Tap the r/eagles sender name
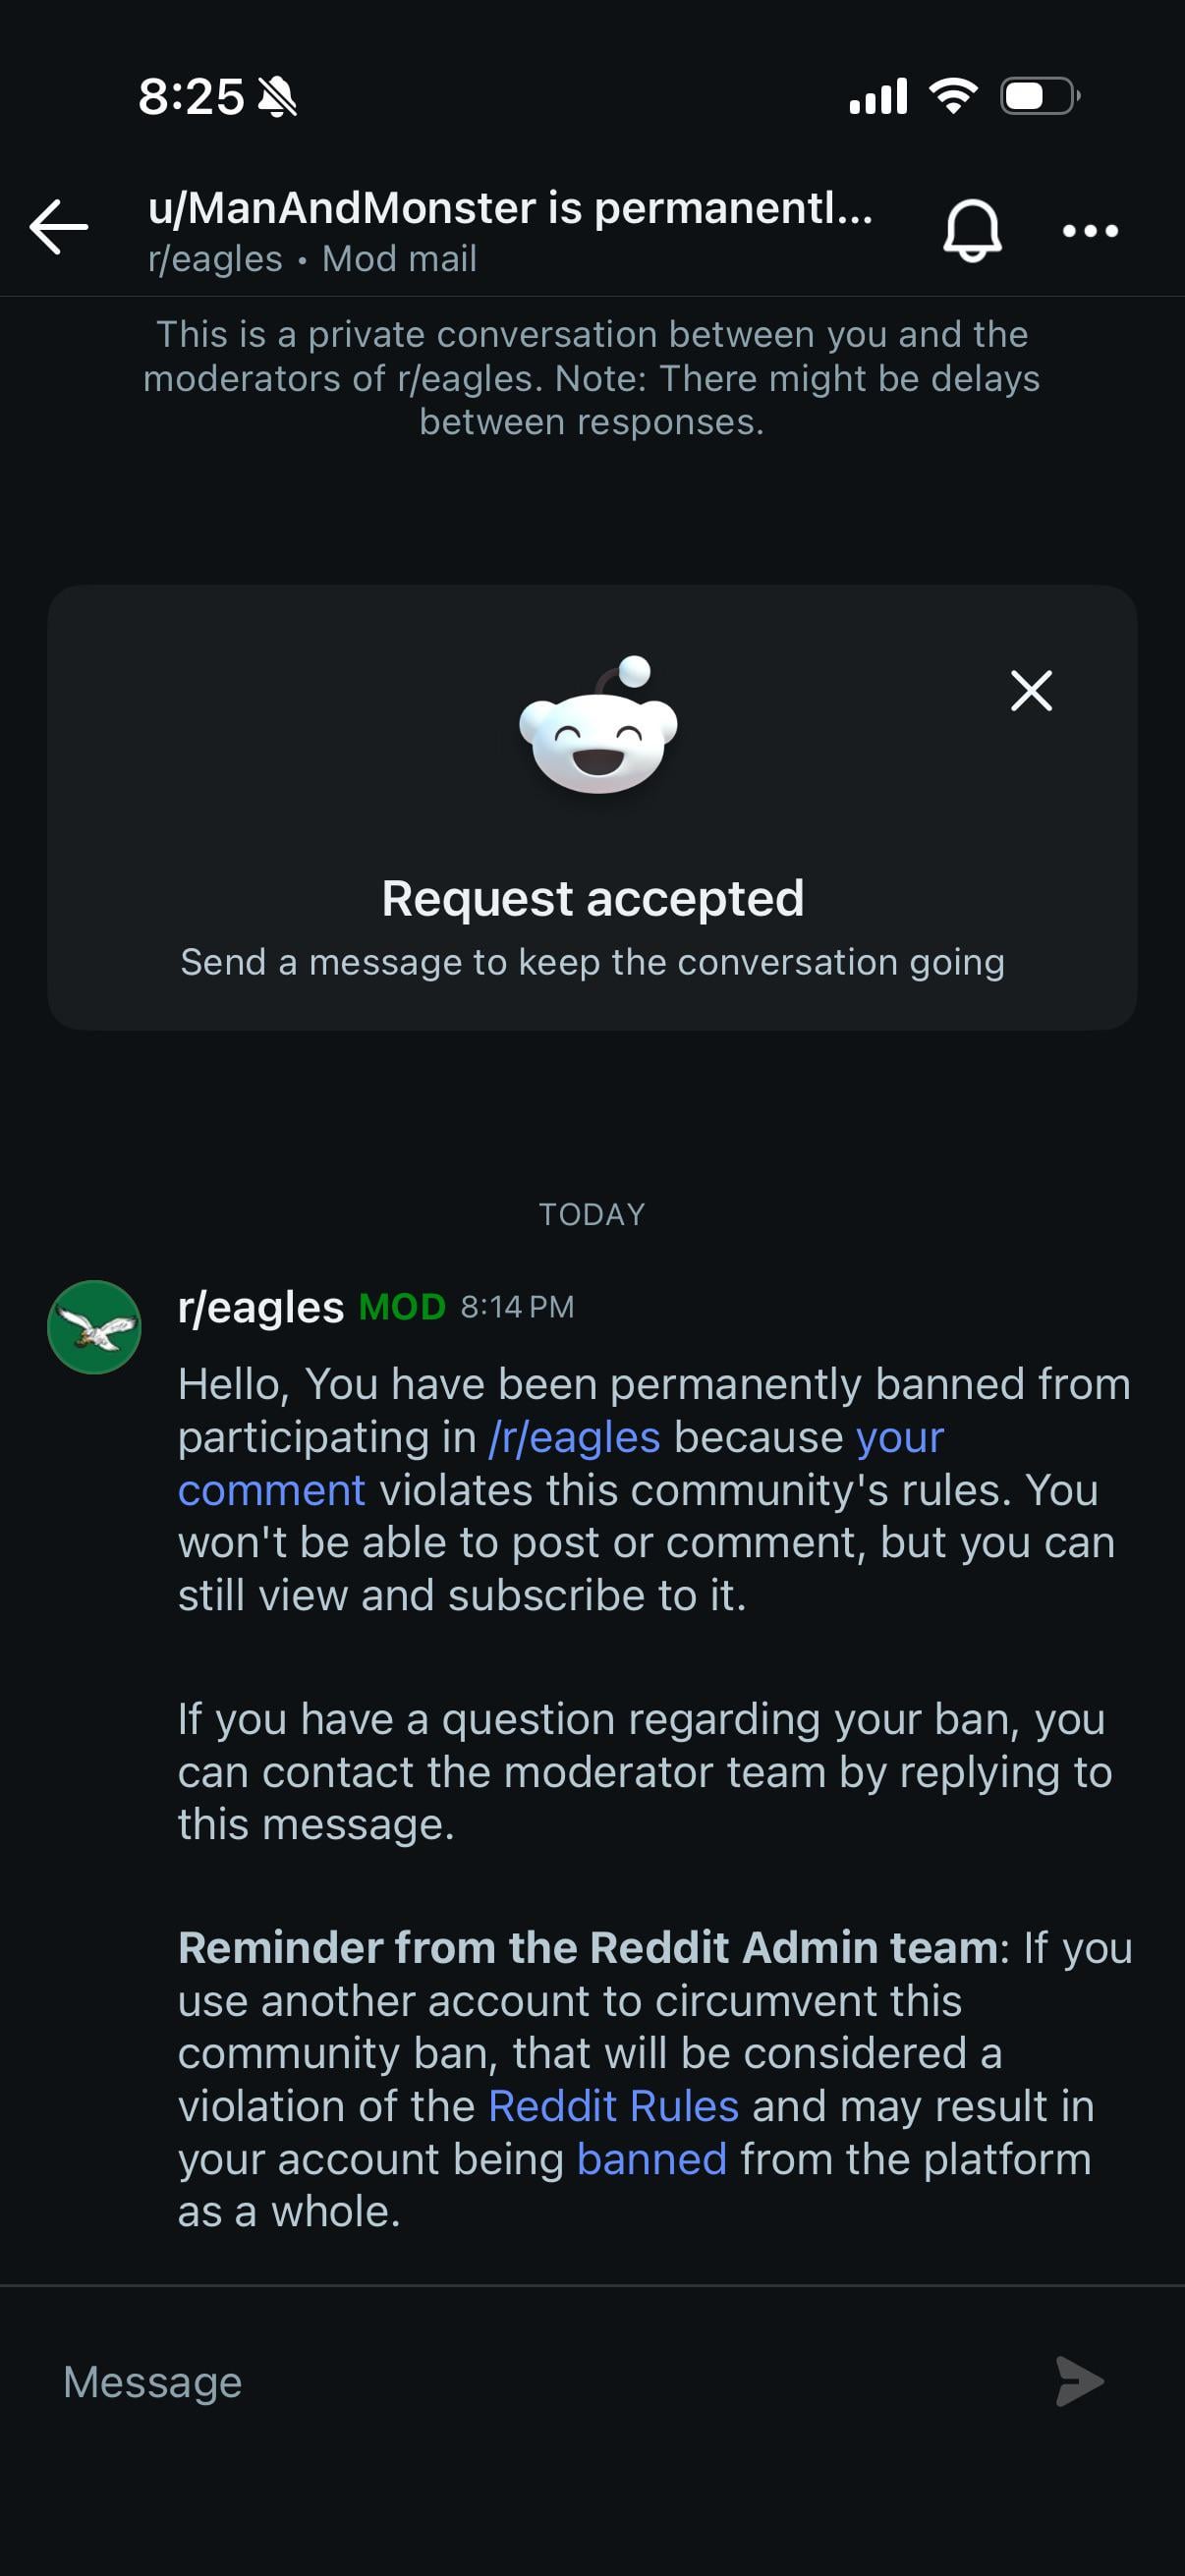The width and height of the screenshot is (1185, 2576). point(260,1307)
